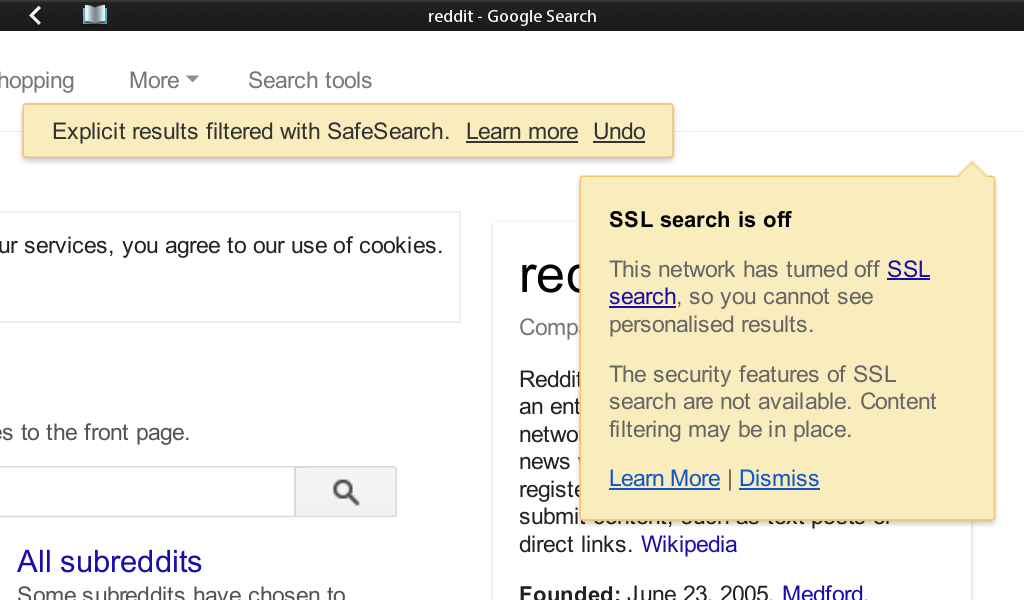Screen dimensions: 1024x600
Task: Click the Founded label in knowledge panel
Action: click(569, 592)
